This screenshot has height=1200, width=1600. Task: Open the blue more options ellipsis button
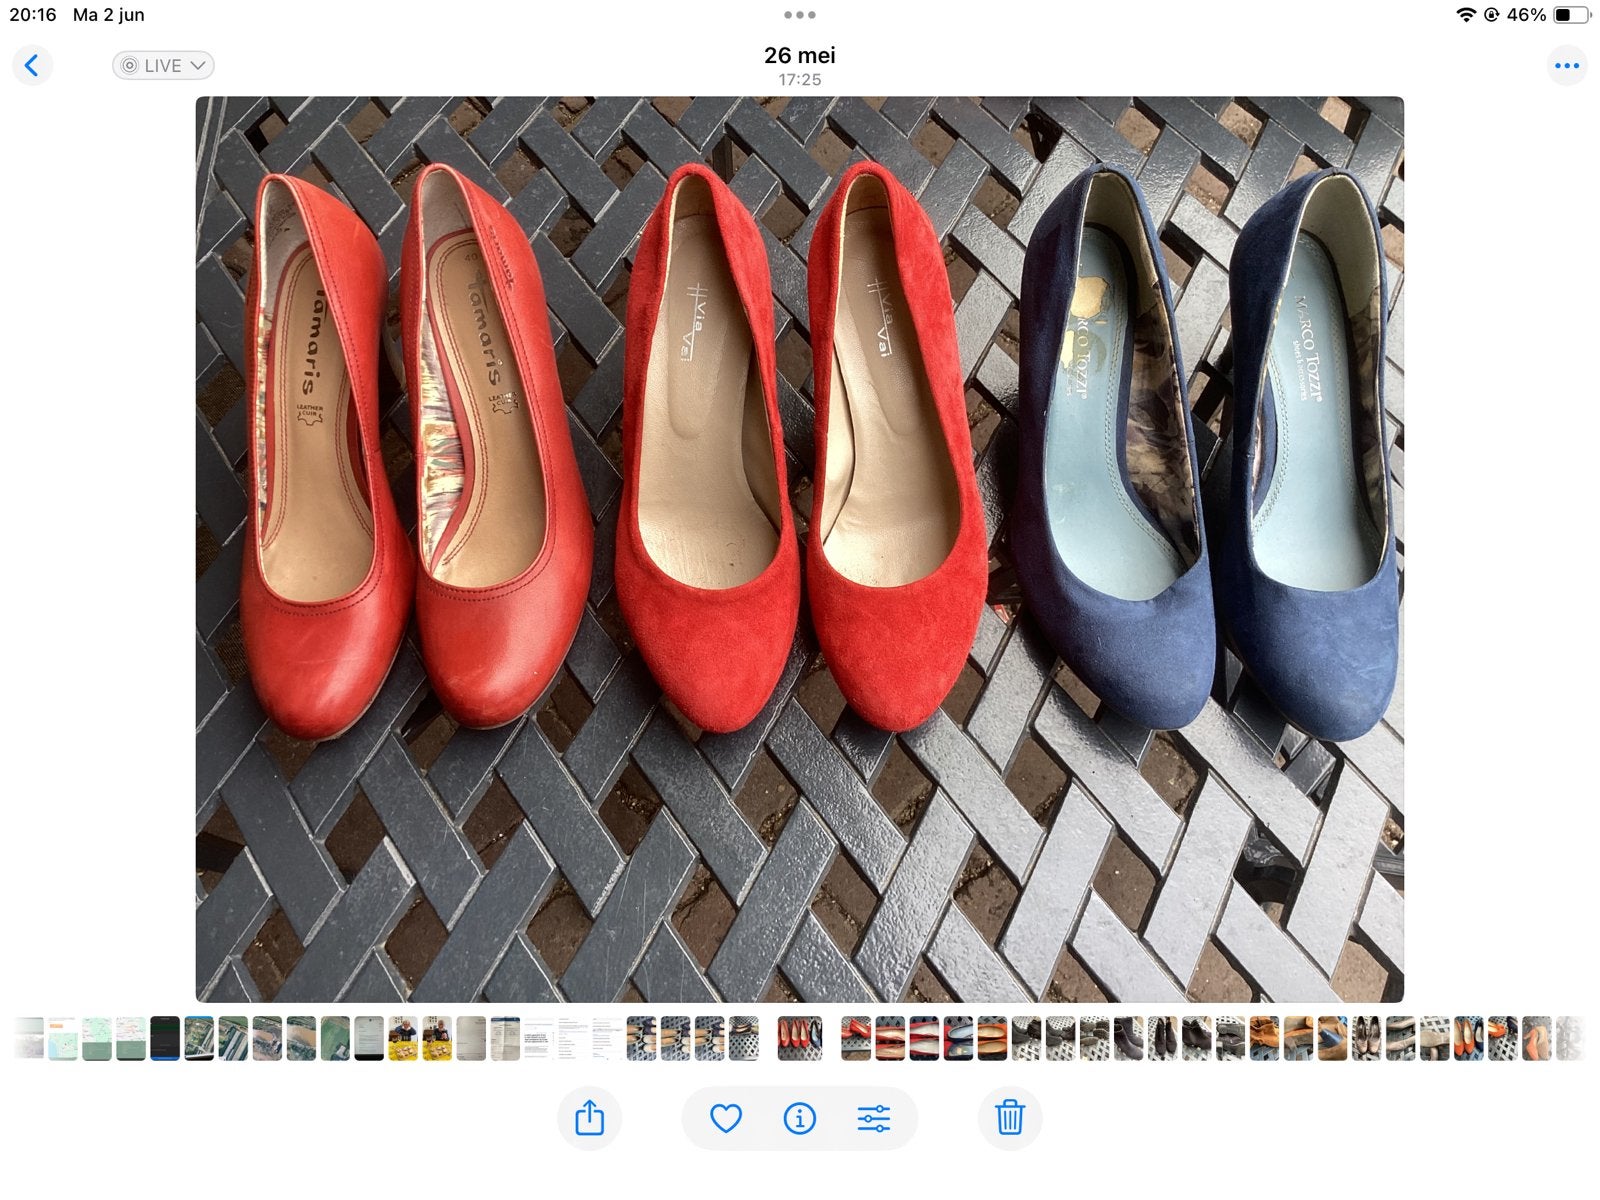pos(1567,66)
